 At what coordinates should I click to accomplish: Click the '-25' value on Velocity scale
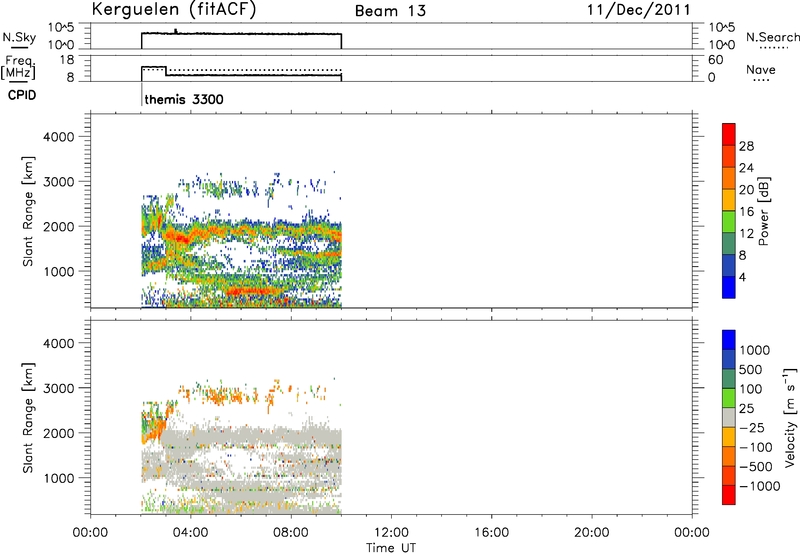(x=752, y=427)
